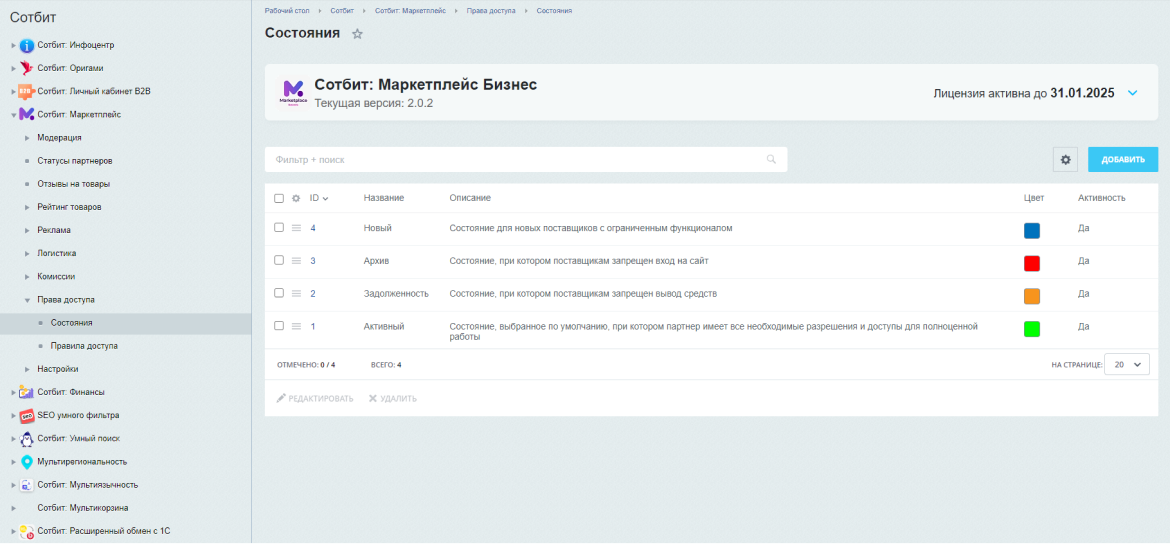Add page to favorites with star icon
This screenshot has height=544, width=1170.
[357, 34]
